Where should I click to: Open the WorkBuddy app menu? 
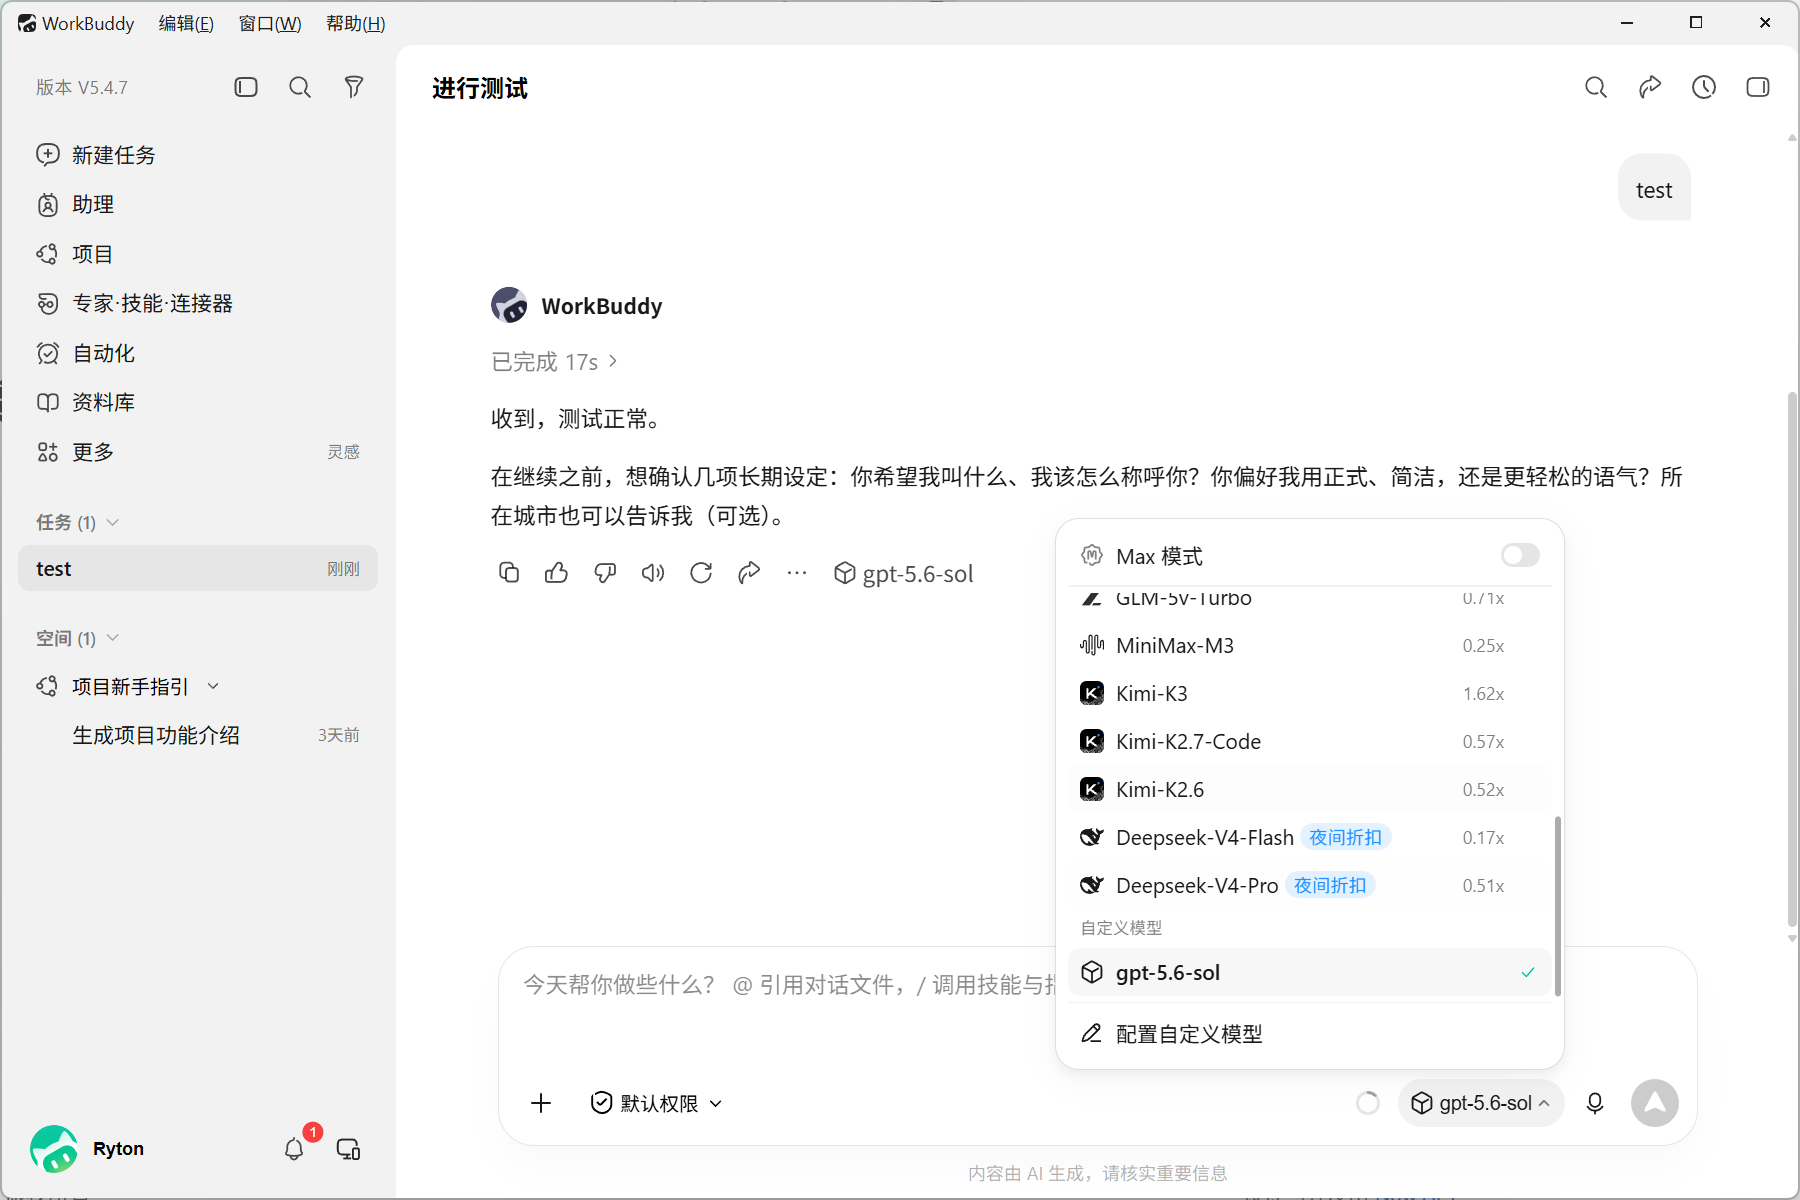tap(76, 23)
